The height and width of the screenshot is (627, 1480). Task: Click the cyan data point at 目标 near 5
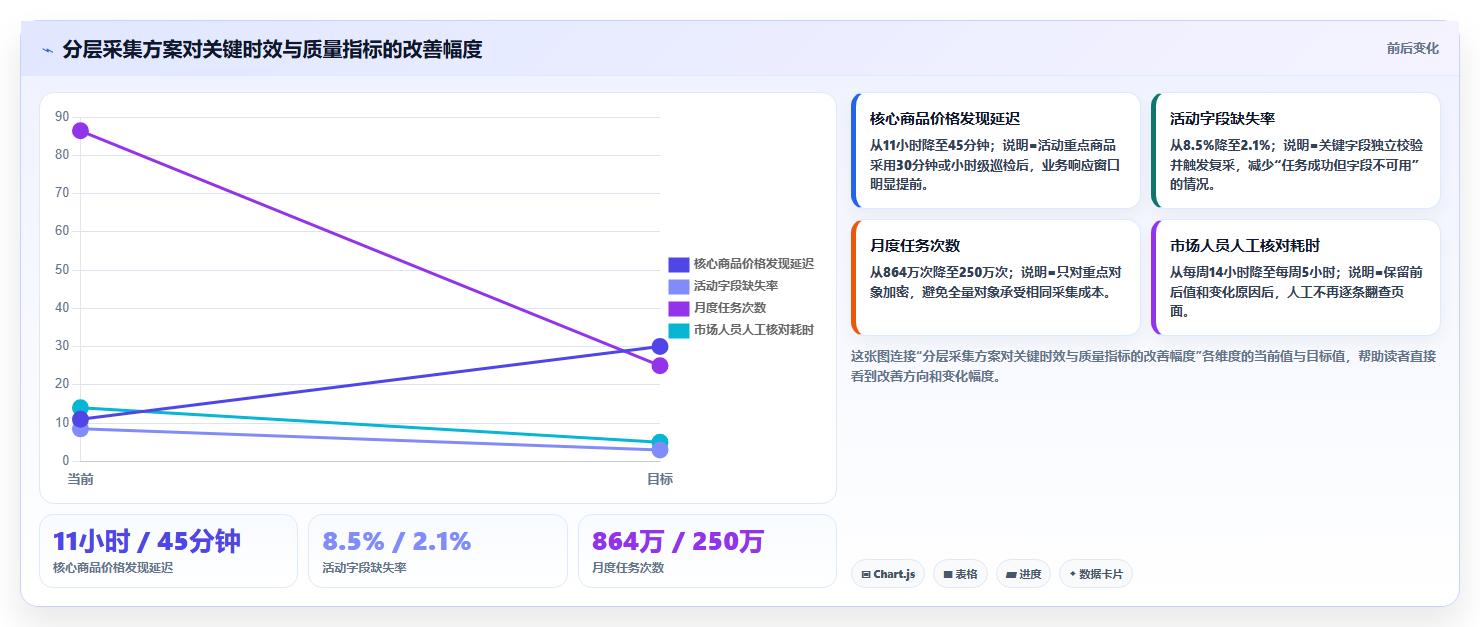[660, 442]
